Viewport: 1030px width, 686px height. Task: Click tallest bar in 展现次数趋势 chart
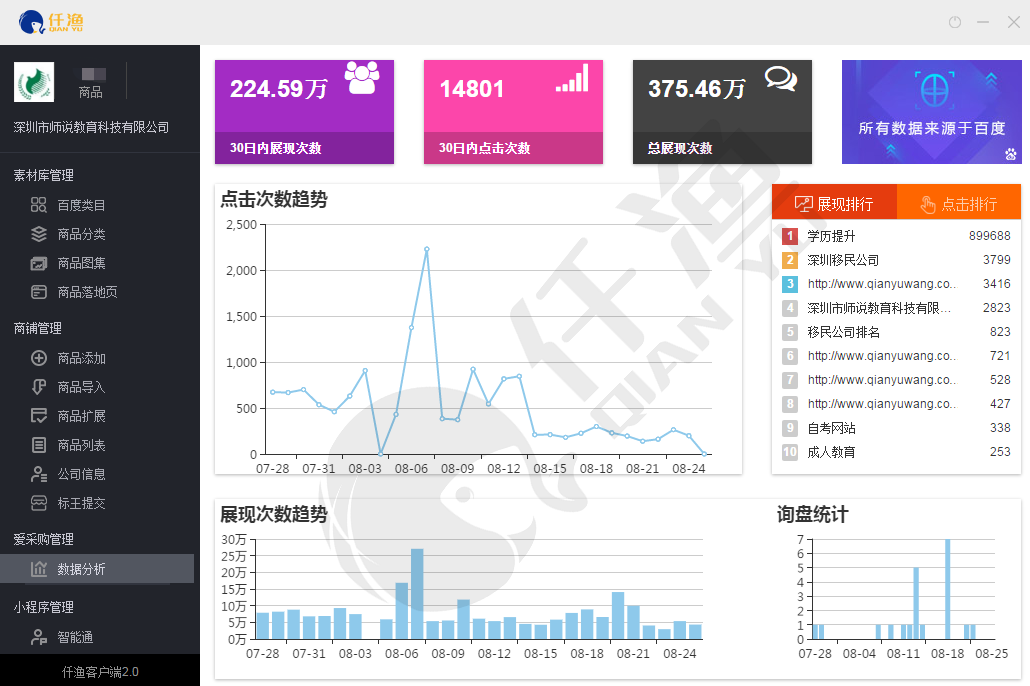pos(417,593)
